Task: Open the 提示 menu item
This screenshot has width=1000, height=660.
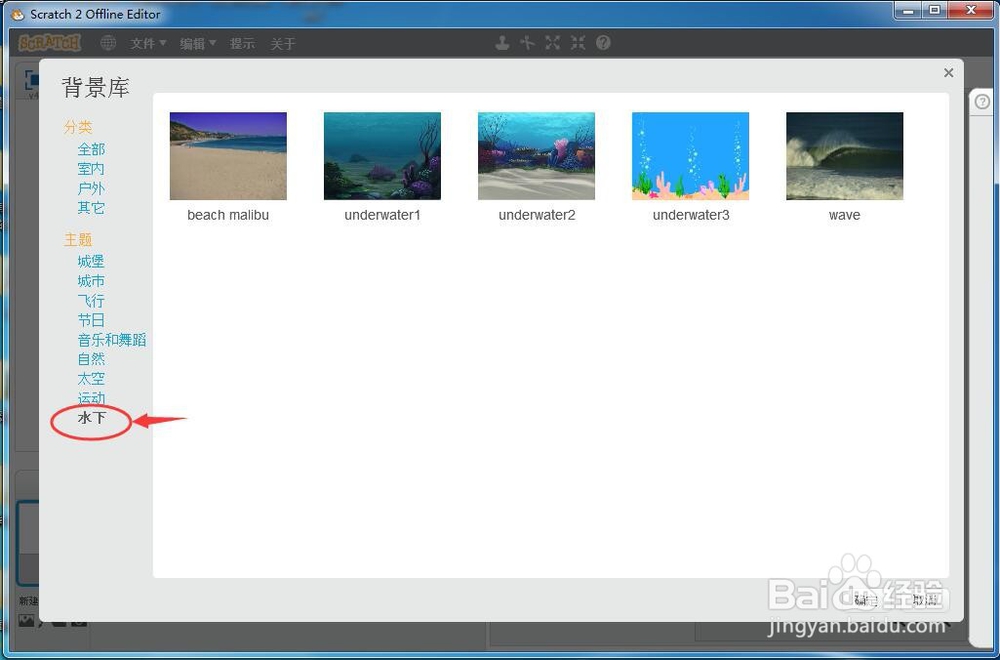Action: 242,43
